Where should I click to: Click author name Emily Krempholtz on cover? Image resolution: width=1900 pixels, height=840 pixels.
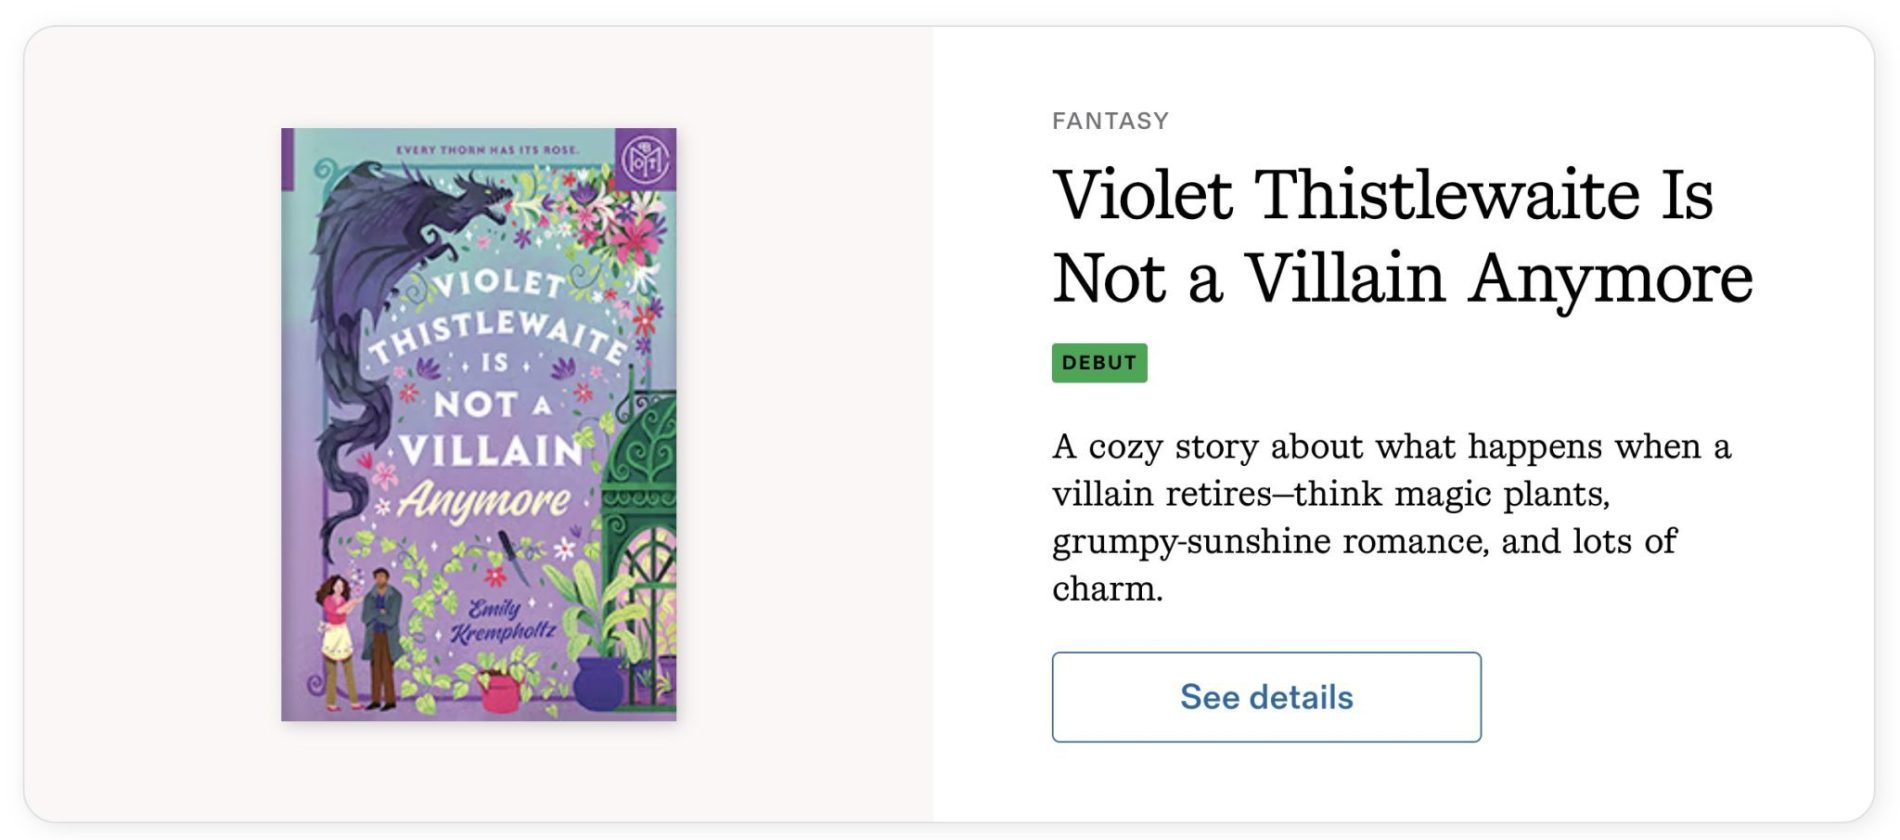click(x=501, y=622)
